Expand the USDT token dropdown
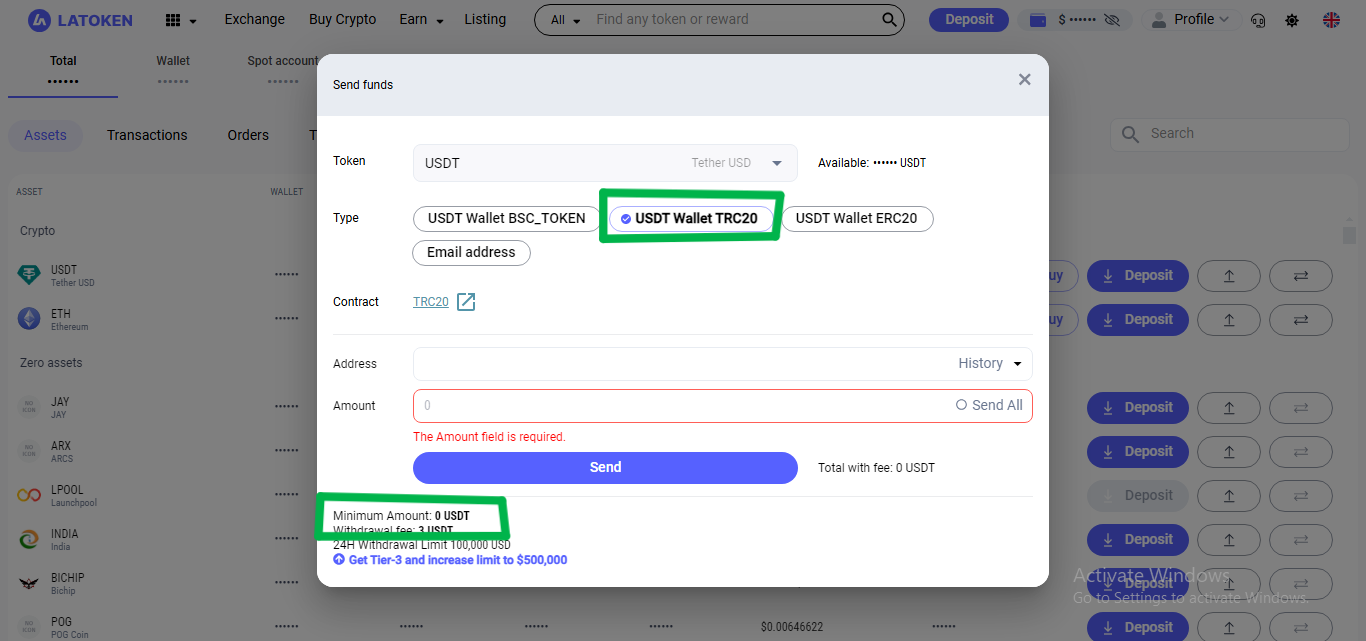Viewport: 1366px width, 641px height. (x=777, y=163)
